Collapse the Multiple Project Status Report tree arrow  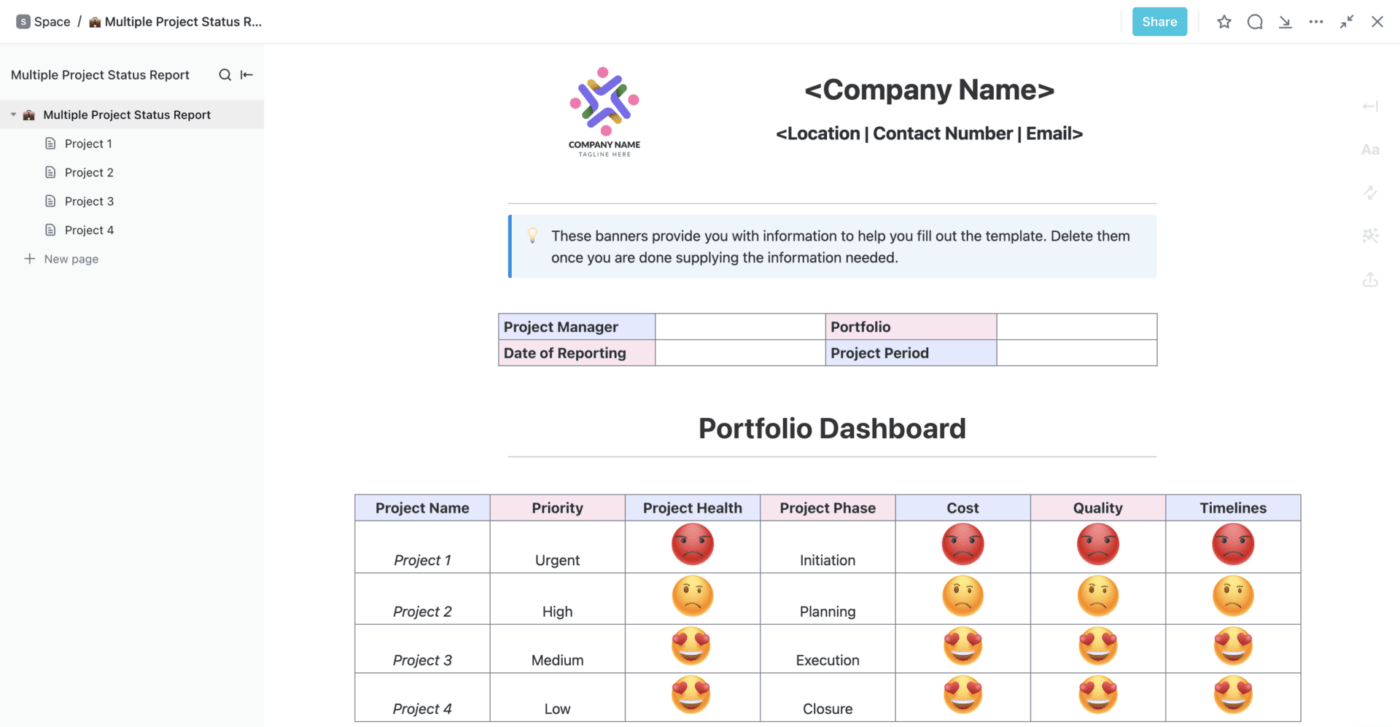[13, 115]
